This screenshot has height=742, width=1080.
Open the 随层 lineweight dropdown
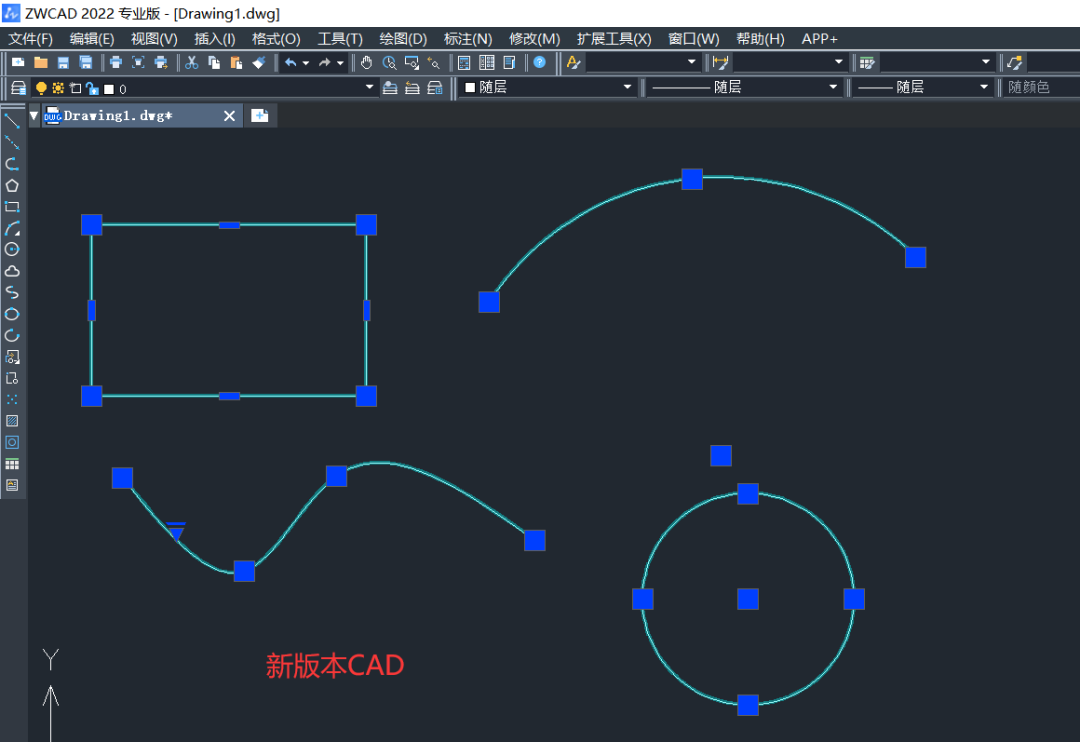pyautogui.click(x=984, y=87)
